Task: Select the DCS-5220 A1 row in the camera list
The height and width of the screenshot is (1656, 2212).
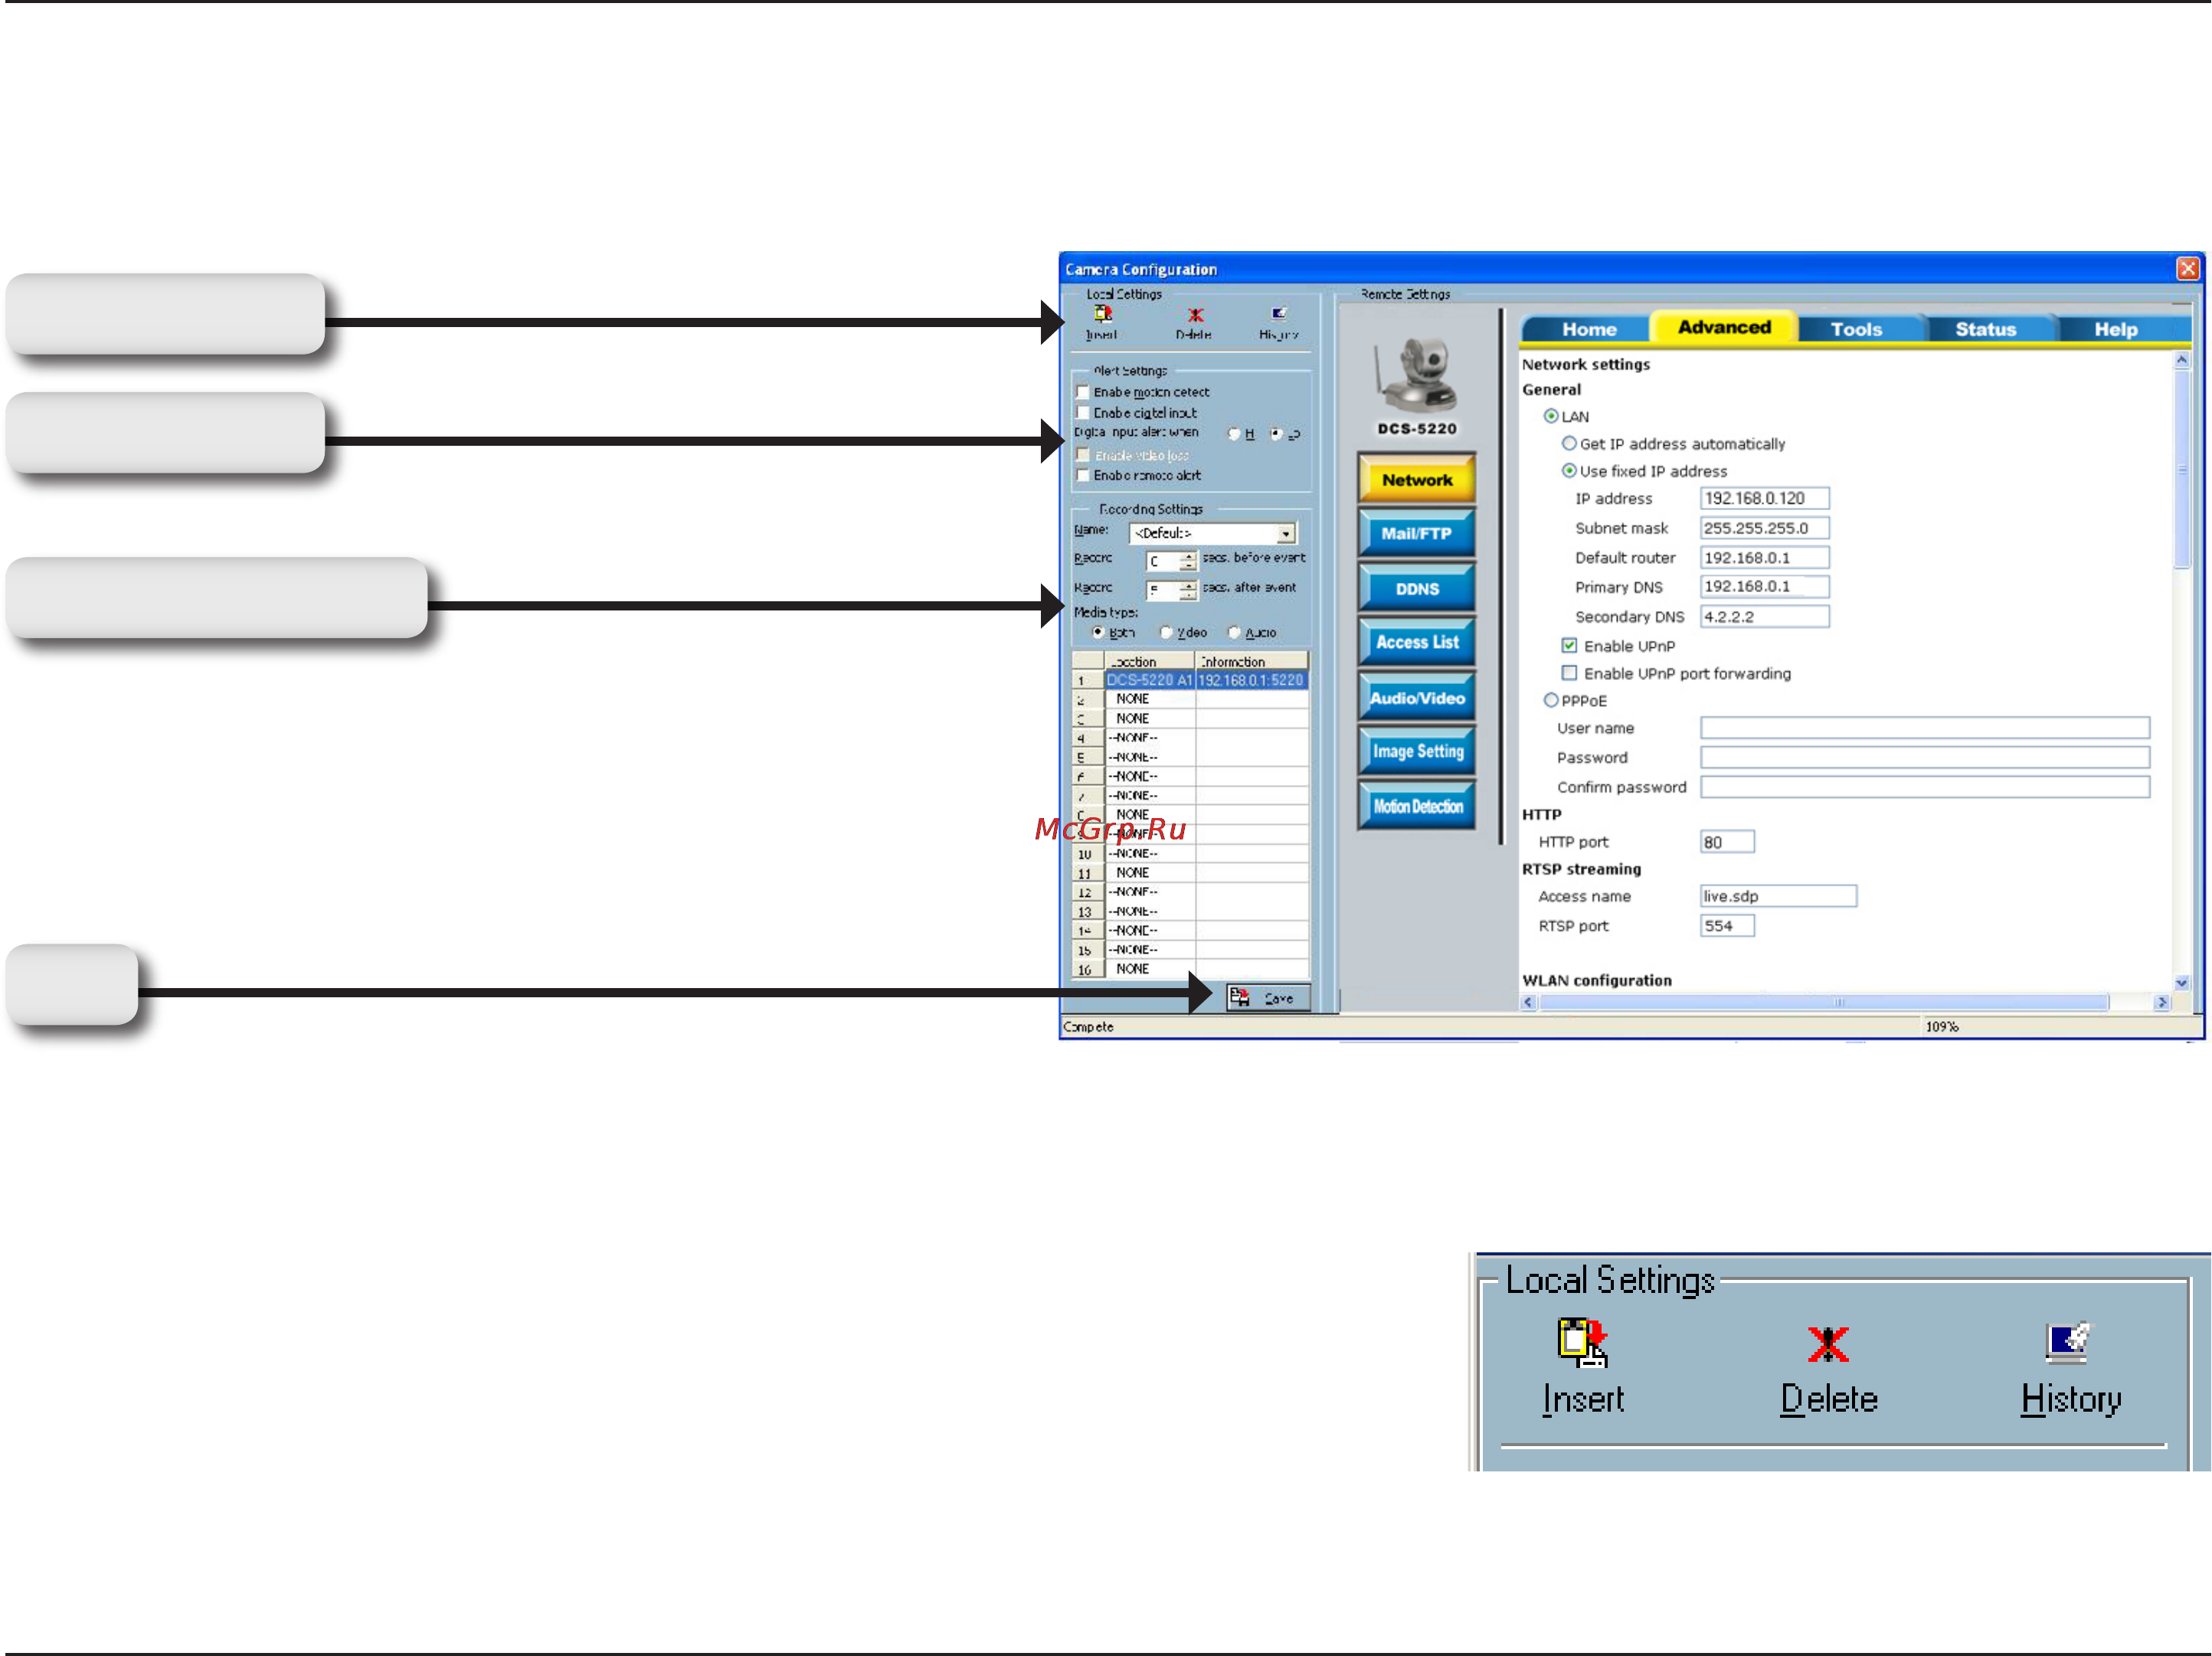Action: [x=1190, y=680]
